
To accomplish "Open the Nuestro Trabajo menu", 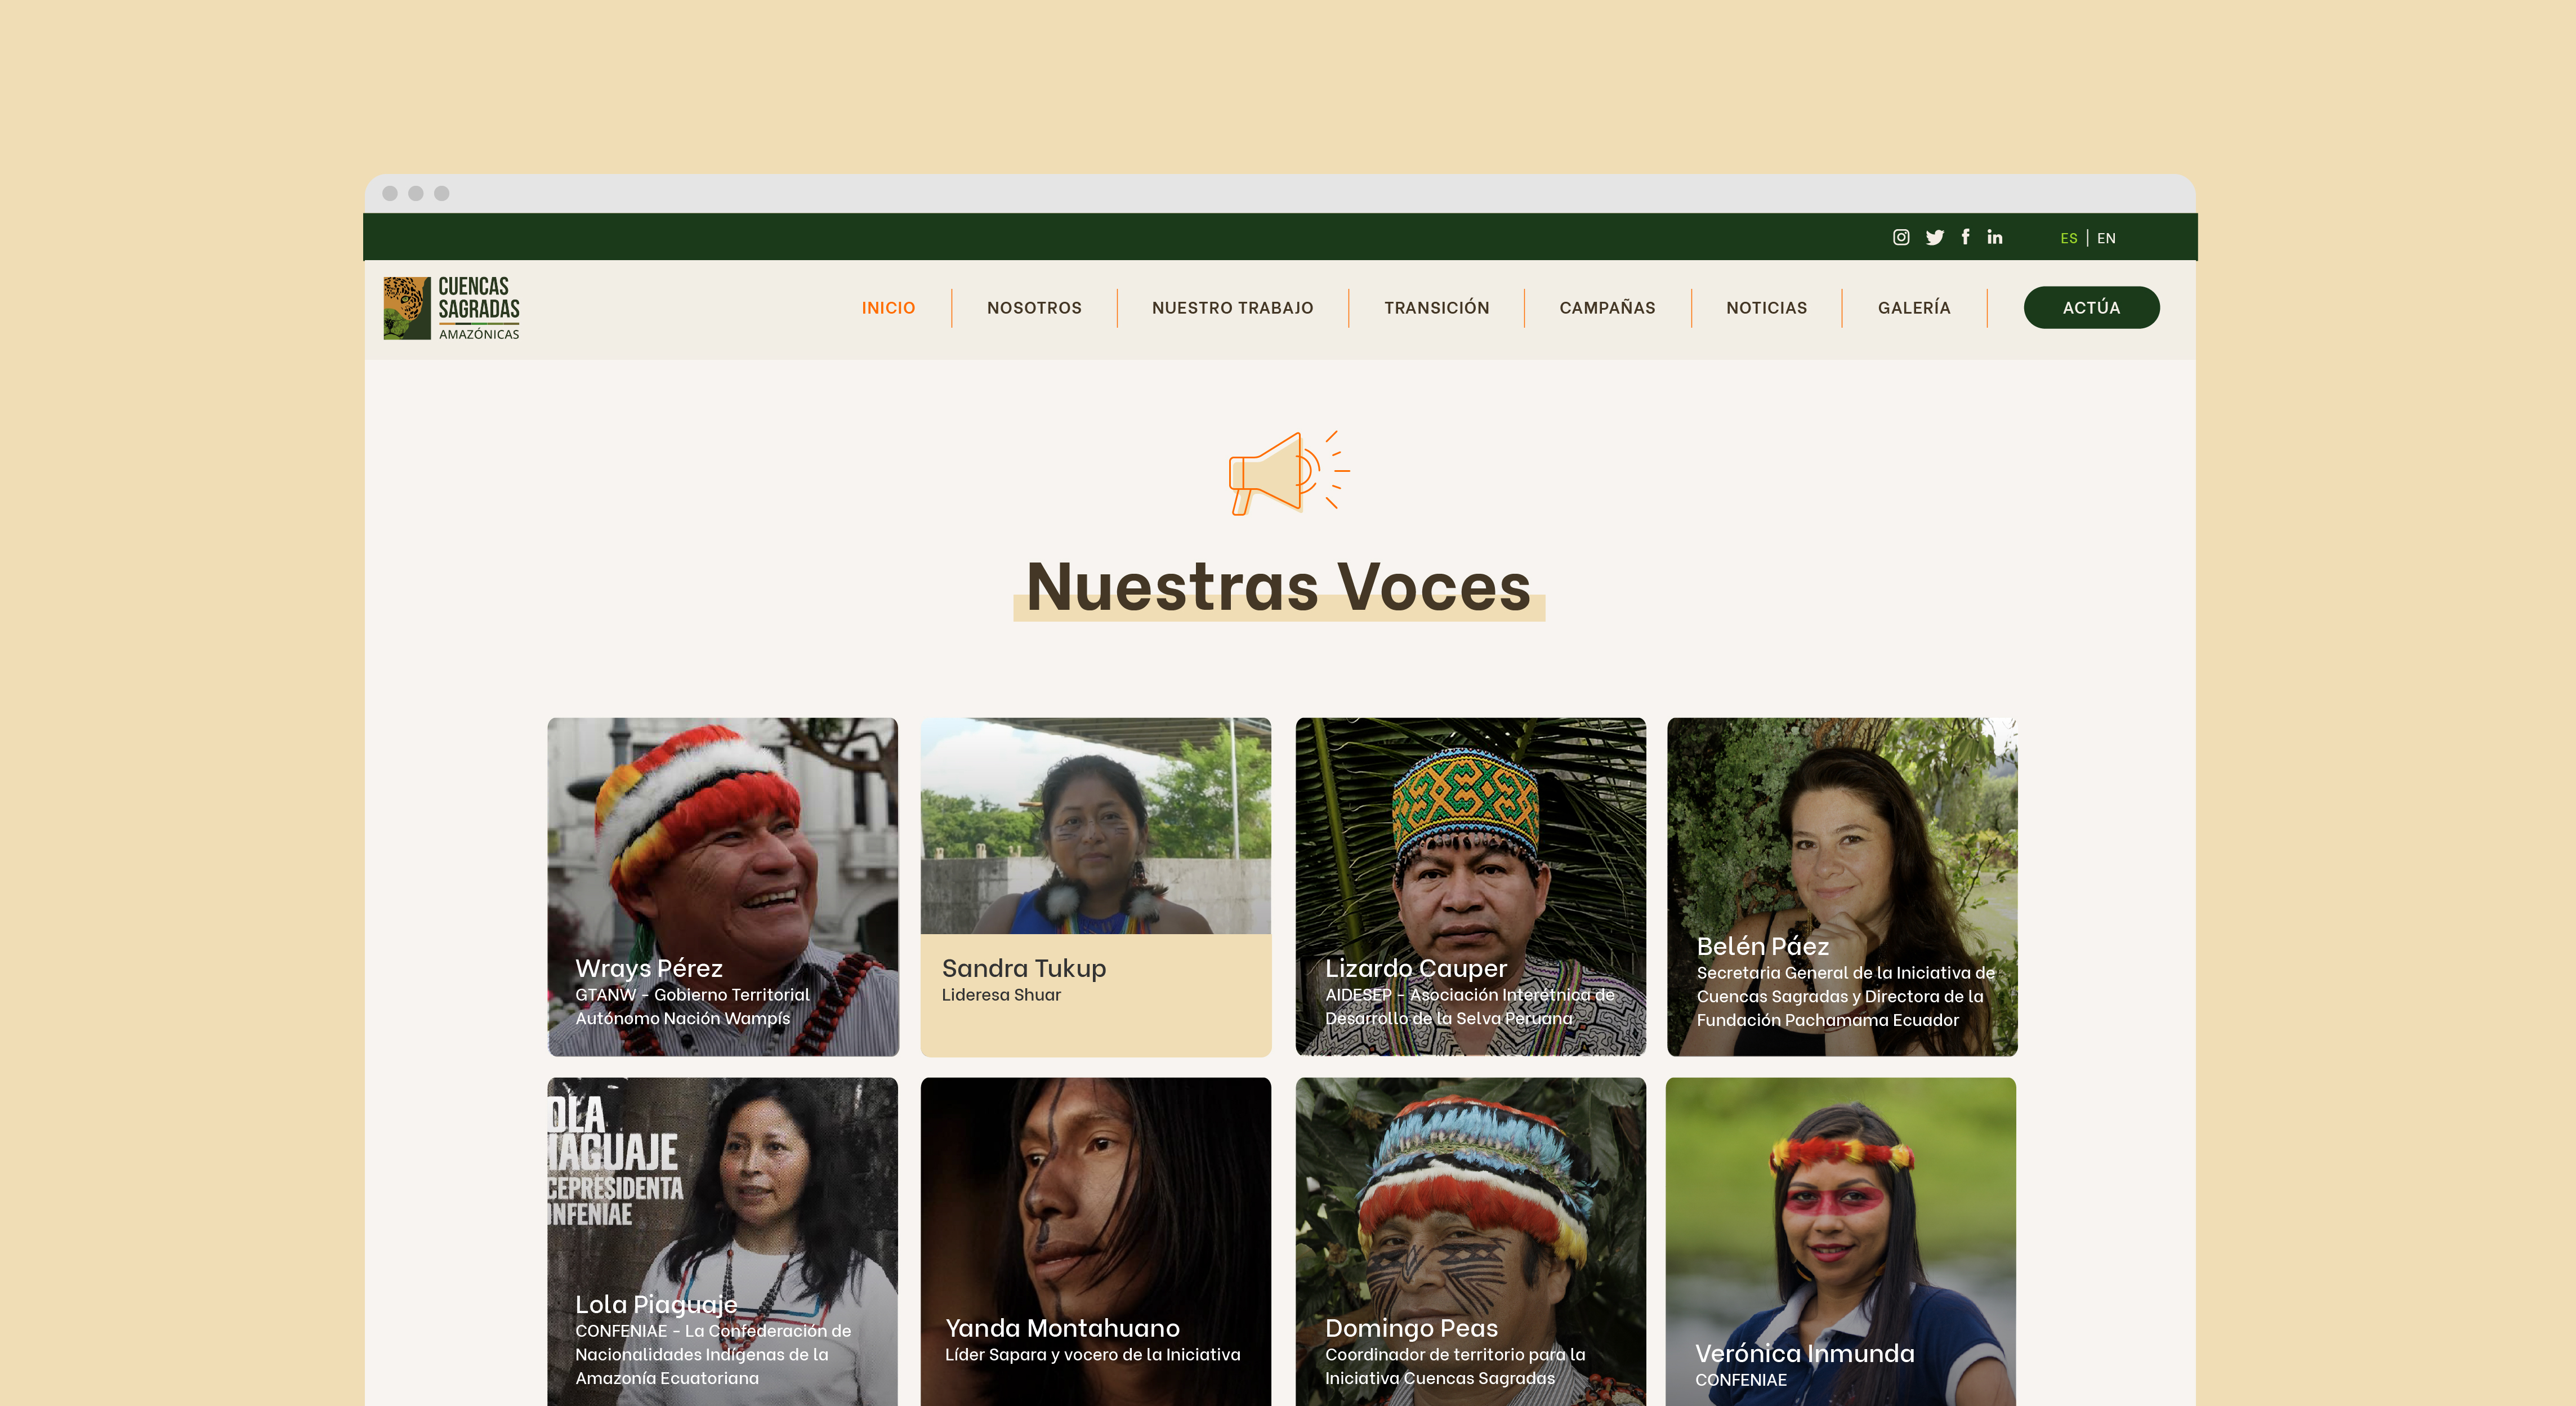I will (1232, 308).
